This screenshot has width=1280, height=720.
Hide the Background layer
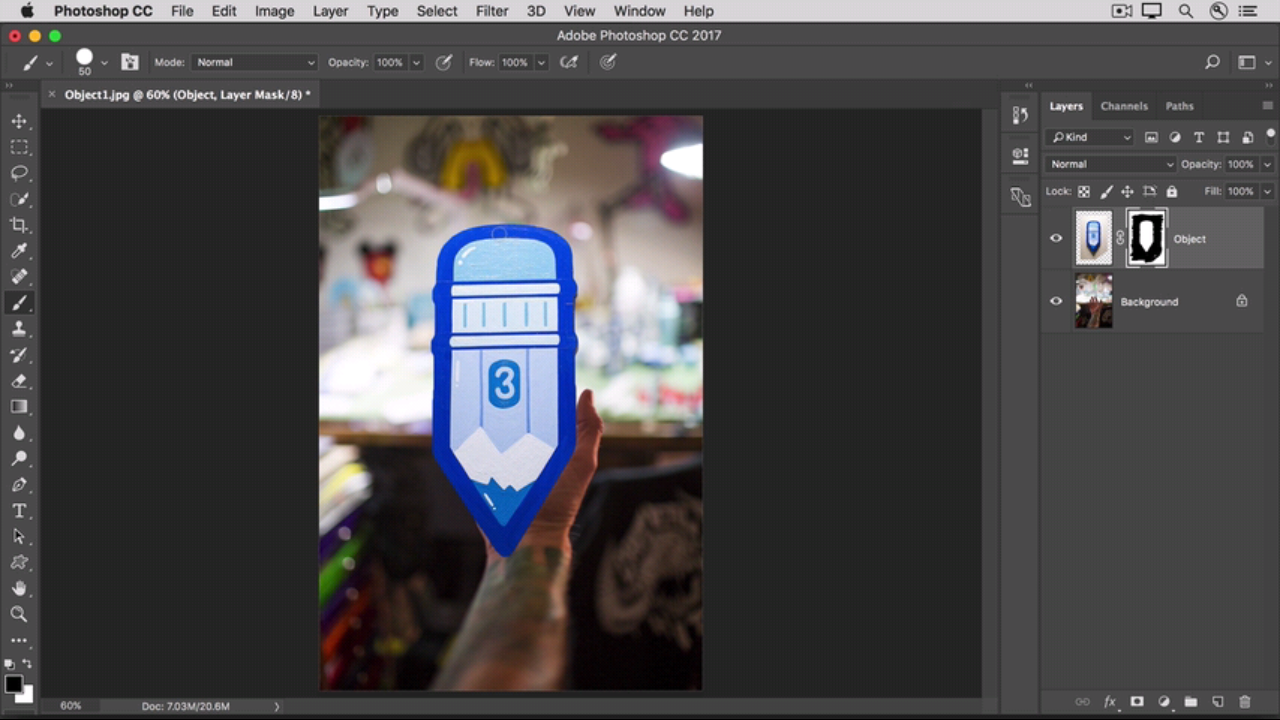click(1056, 301)
